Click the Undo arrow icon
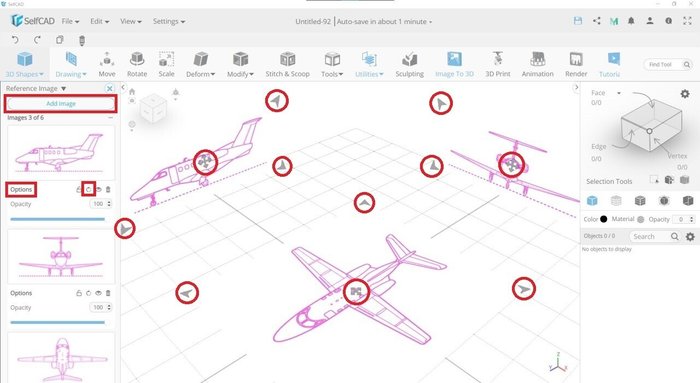The width and height of the screenshot is (700, 383). click(x=15, y=40)
